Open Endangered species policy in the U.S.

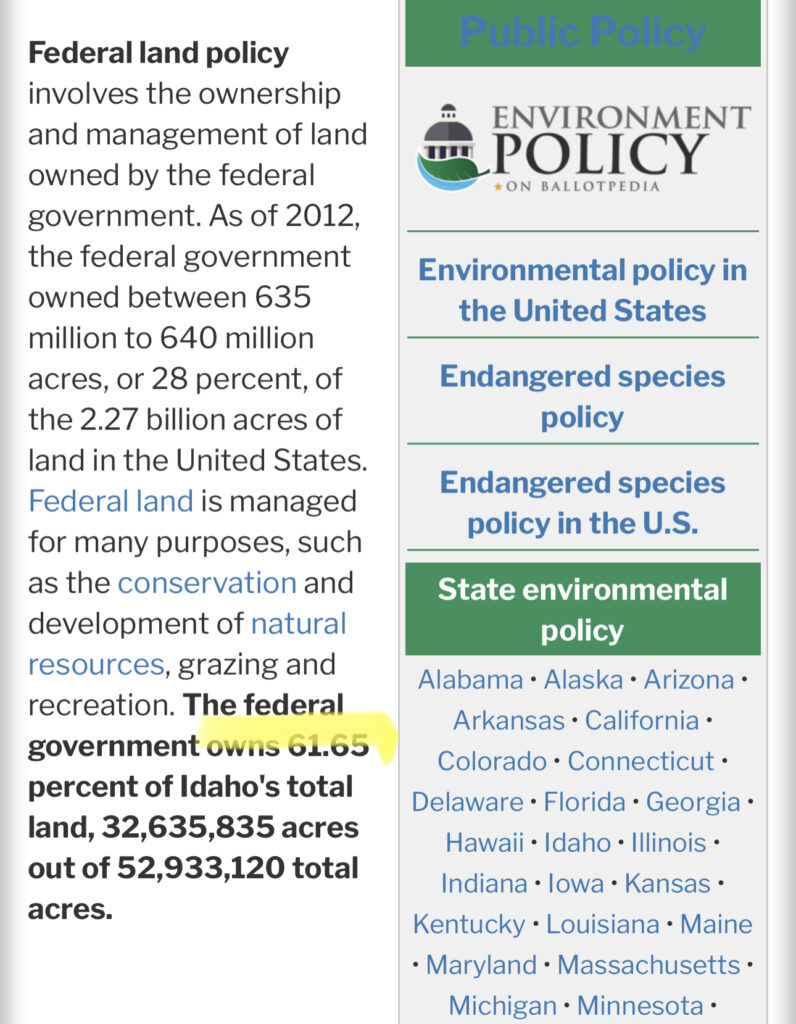[582, 502]
